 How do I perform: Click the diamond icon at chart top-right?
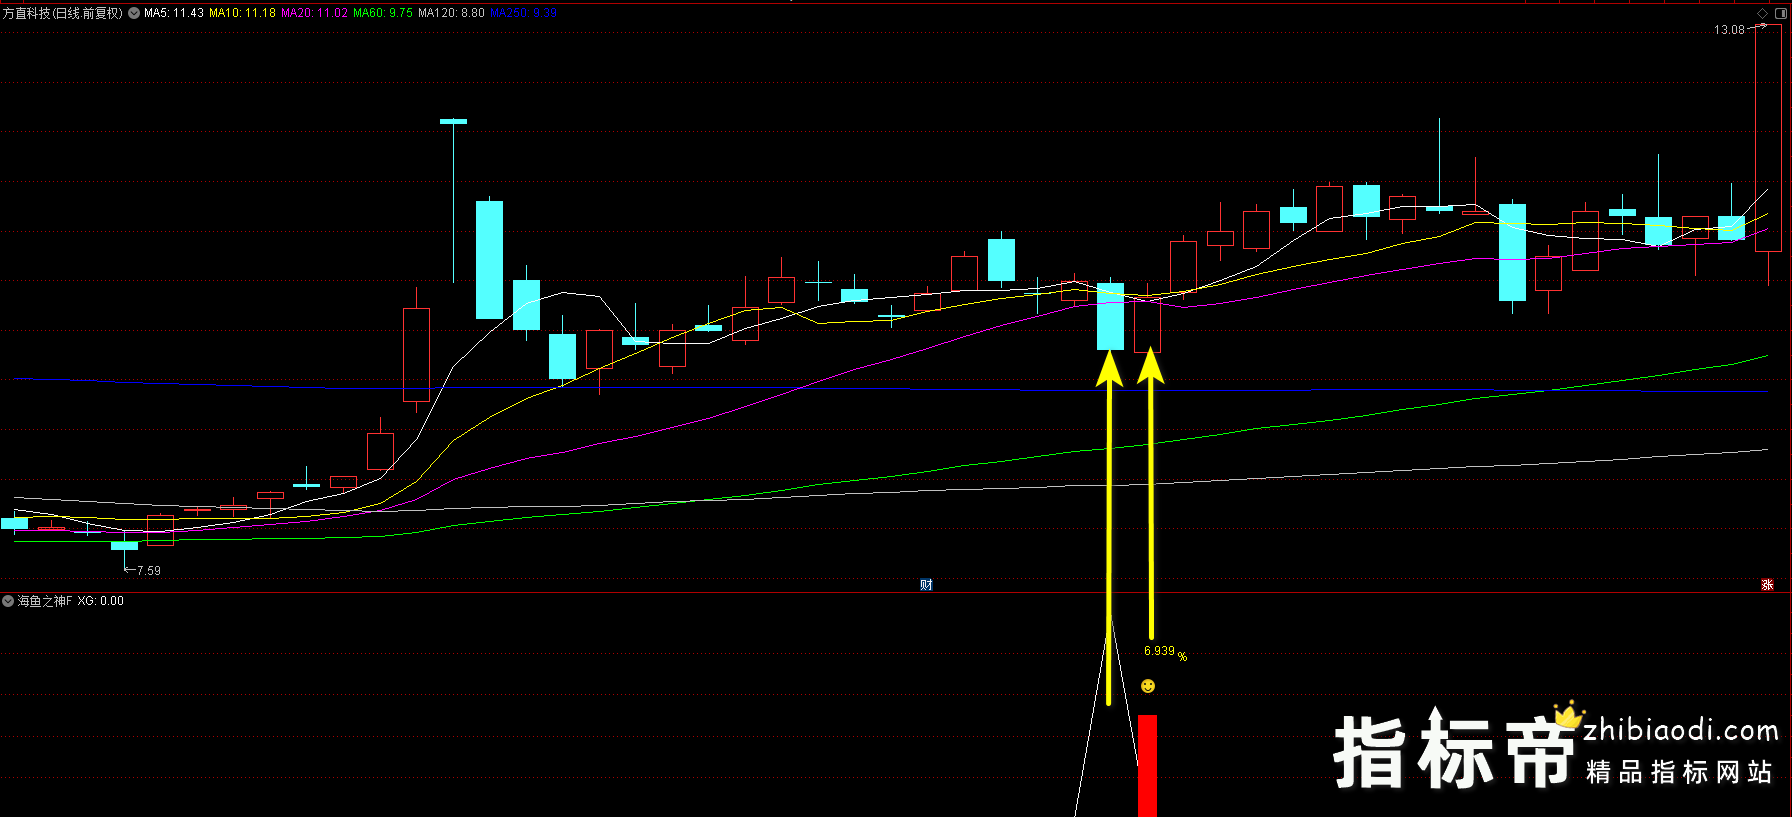coord(1762,13)
